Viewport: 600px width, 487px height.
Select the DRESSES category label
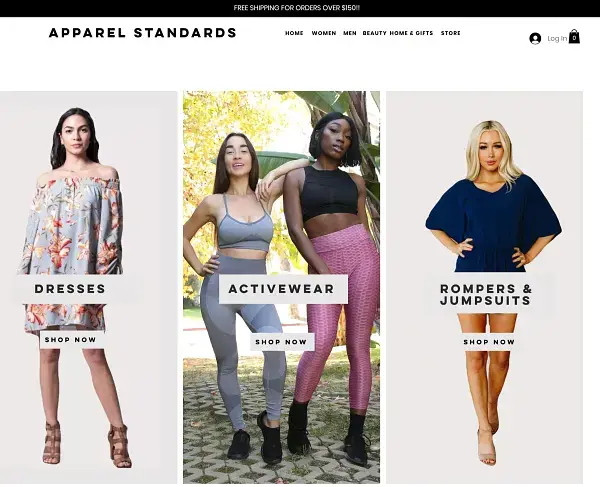pyautogui.click(x=70, y=289)
